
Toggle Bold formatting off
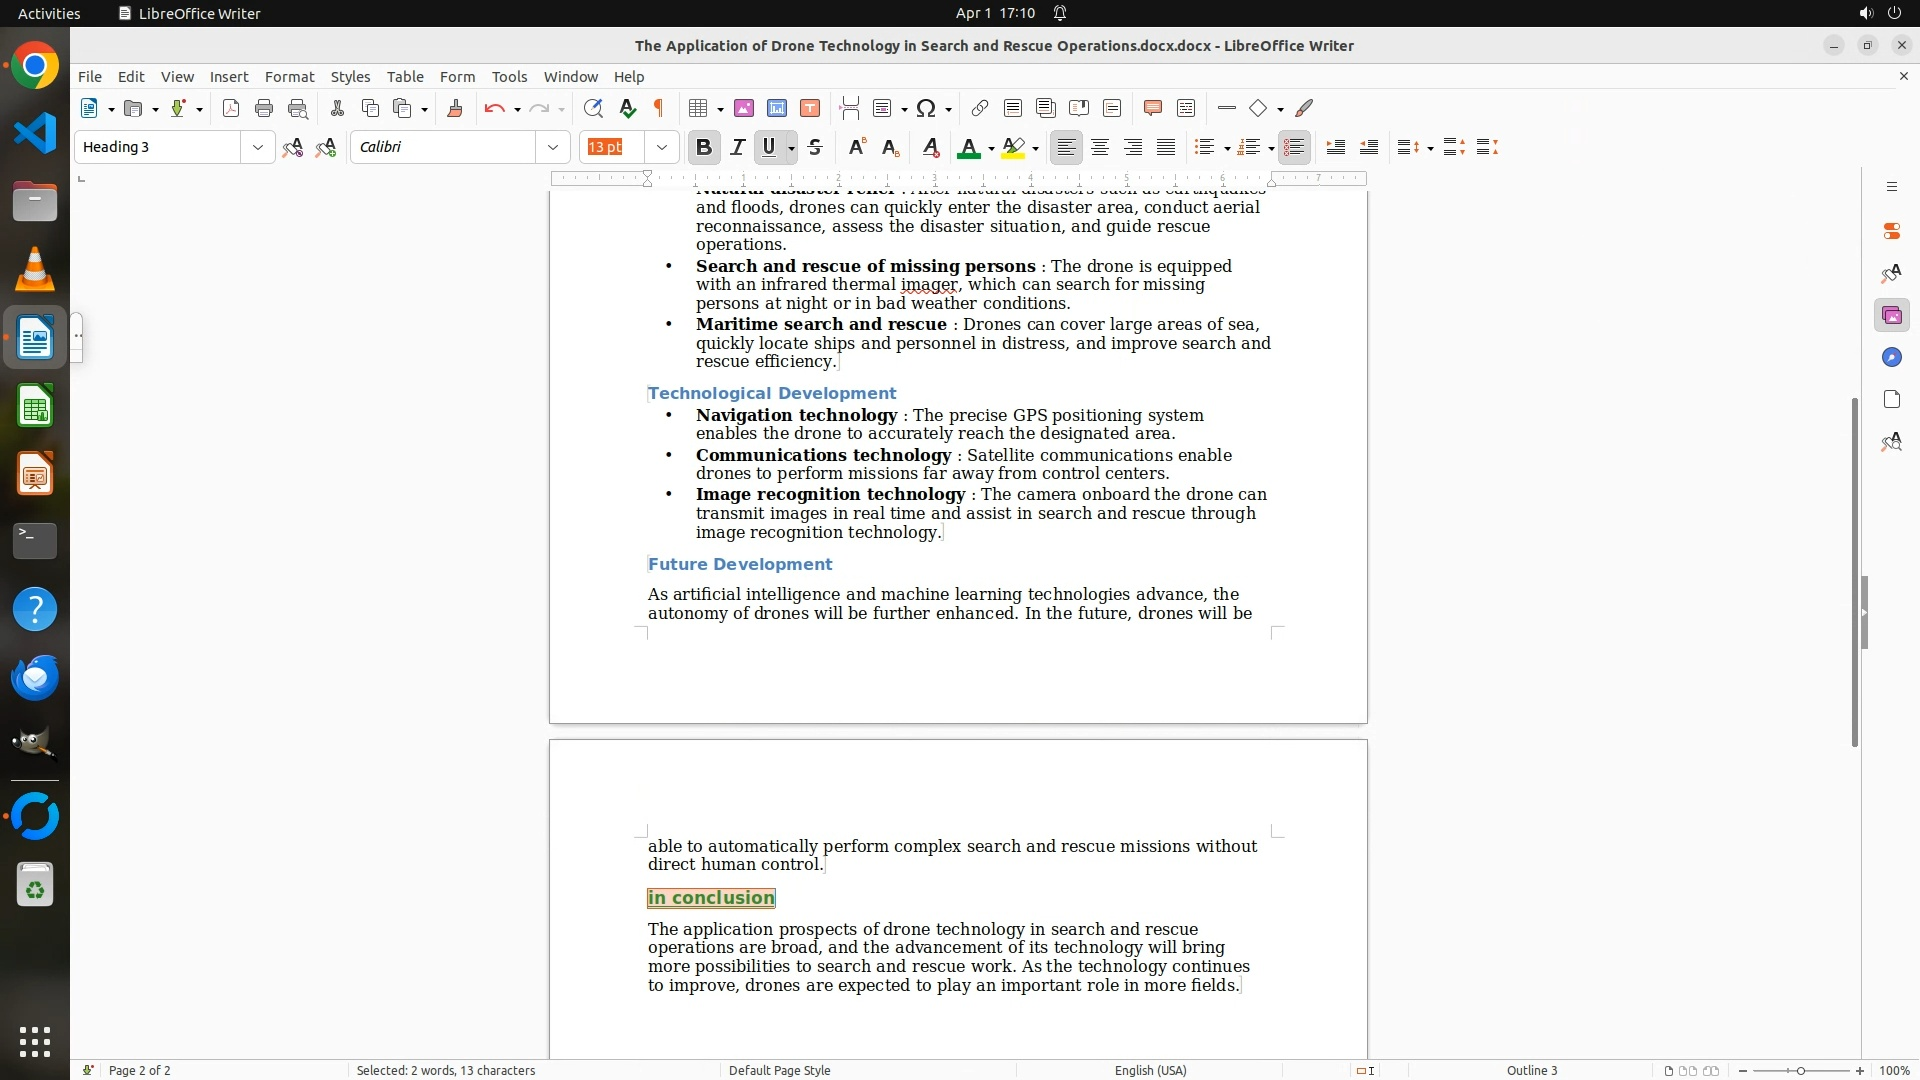(x=704, y=147)
